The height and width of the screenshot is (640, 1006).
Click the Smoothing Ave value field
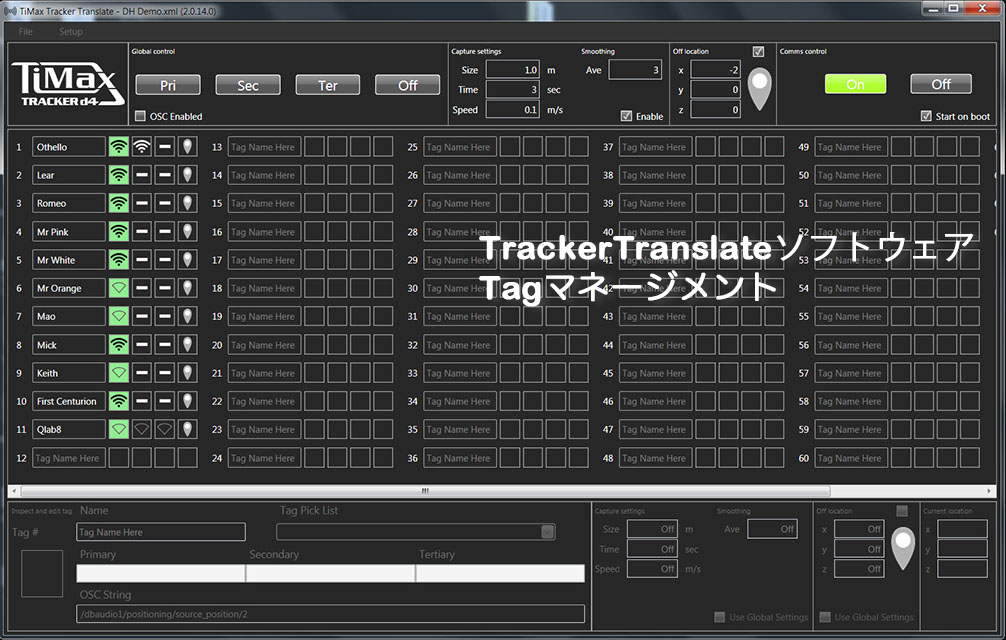click(635, 70)
